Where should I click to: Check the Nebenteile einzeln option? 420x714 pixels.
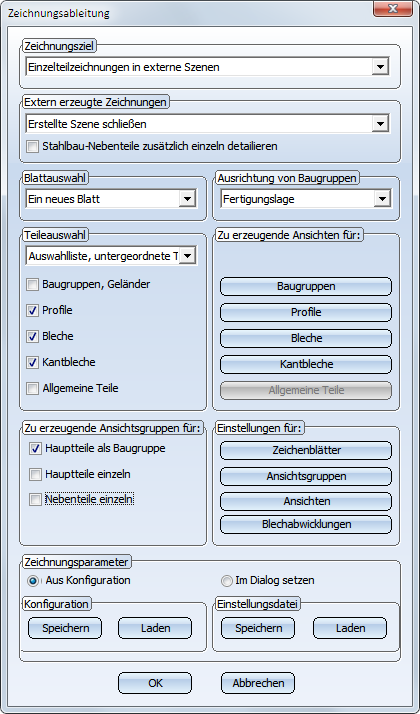click(x=35, y=500)
